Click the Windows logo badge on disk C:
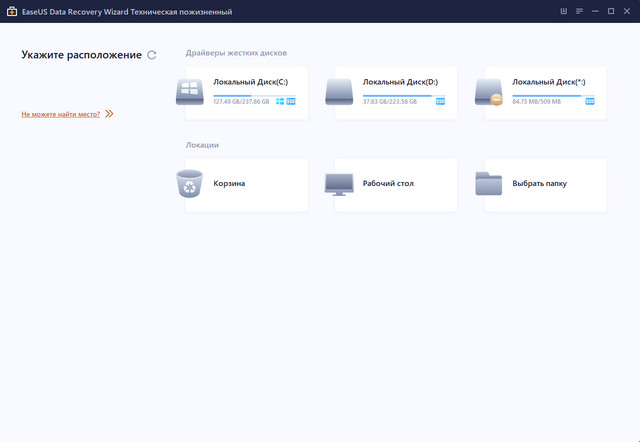The height and width of the screenshot is (442, 640). [x=280, y=101]
